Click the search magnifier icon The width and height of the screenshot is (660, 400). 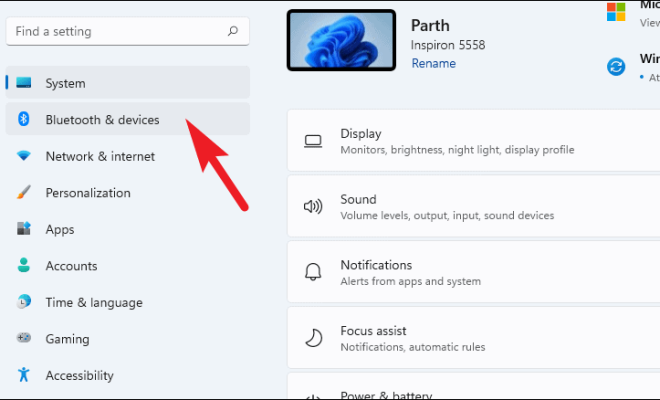[x=233, y=31]
